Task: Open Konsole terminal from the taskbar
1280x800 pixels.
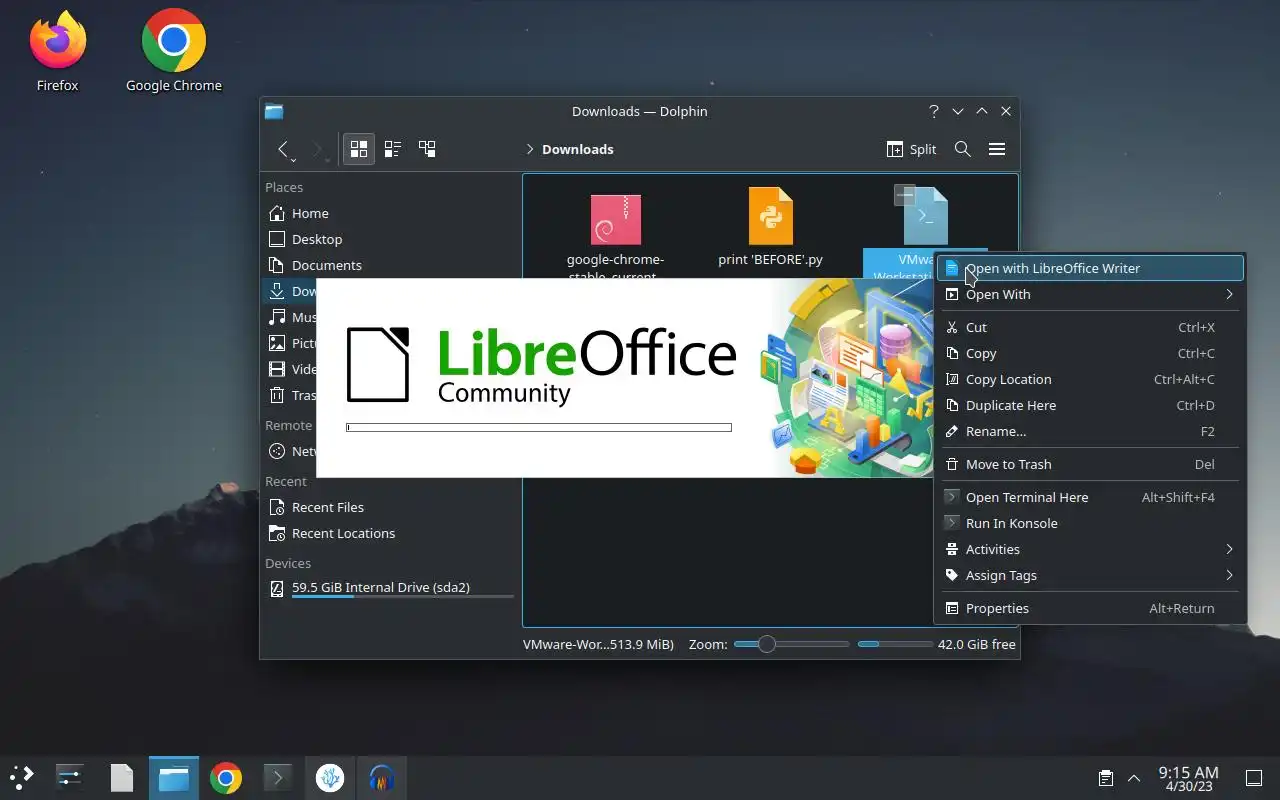Action: pos(277,777)
